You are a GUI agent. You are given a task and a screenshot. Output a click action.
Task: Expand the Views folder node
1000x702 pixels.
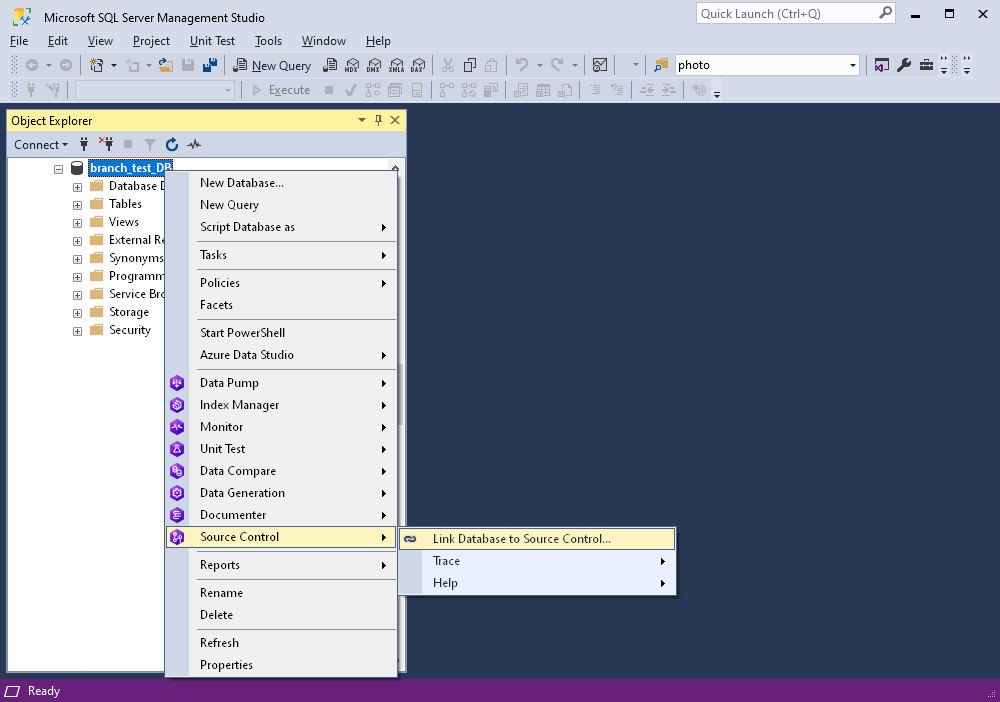[77, 223]
